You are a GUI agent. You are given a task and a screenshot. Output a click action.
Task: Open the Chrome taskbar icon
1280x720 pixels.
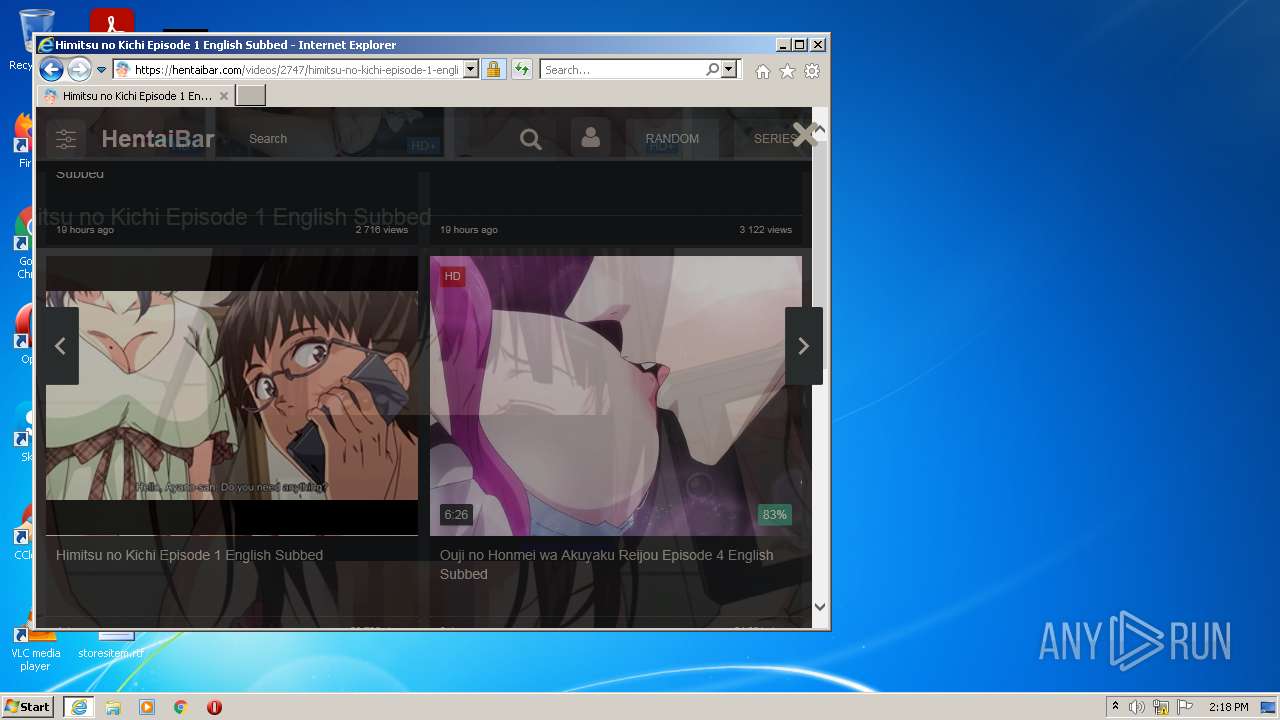coord(181,707)
